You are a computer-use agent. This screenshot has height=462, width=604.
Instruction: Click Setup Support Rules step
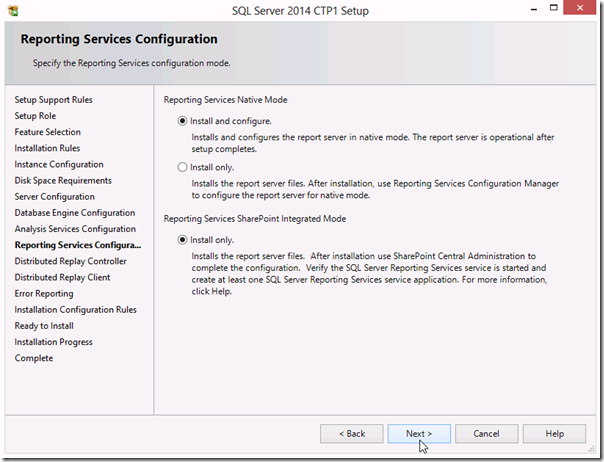[x=54, y=100]
